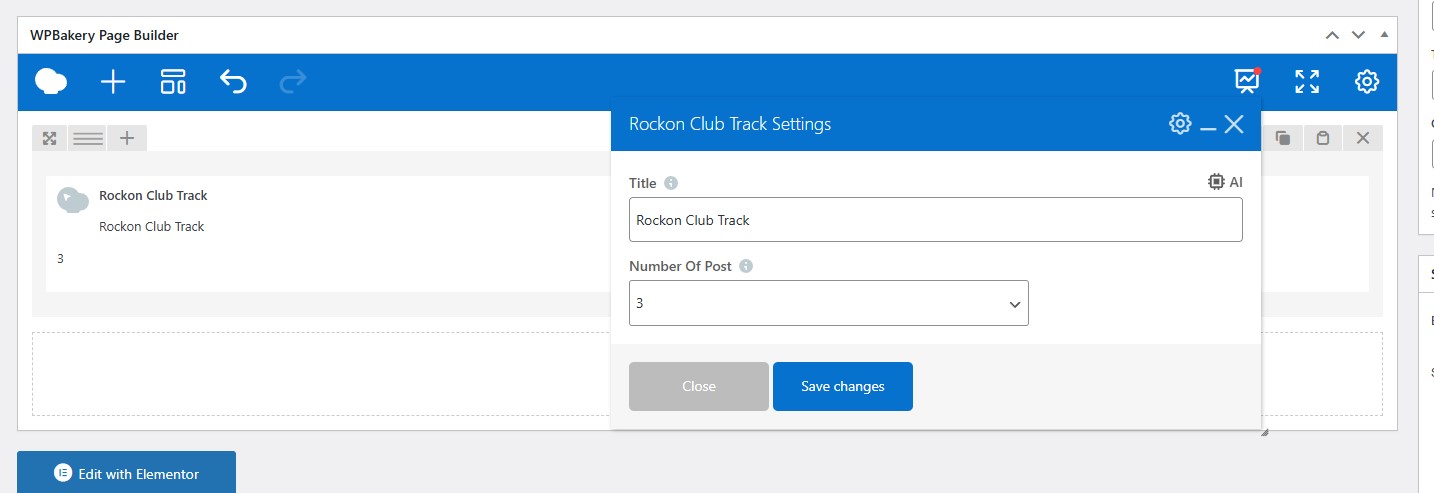The height and width of the screenshot is (493, 1434).
Task: Move panel down with down arrow
Action: coord(1358,35)
